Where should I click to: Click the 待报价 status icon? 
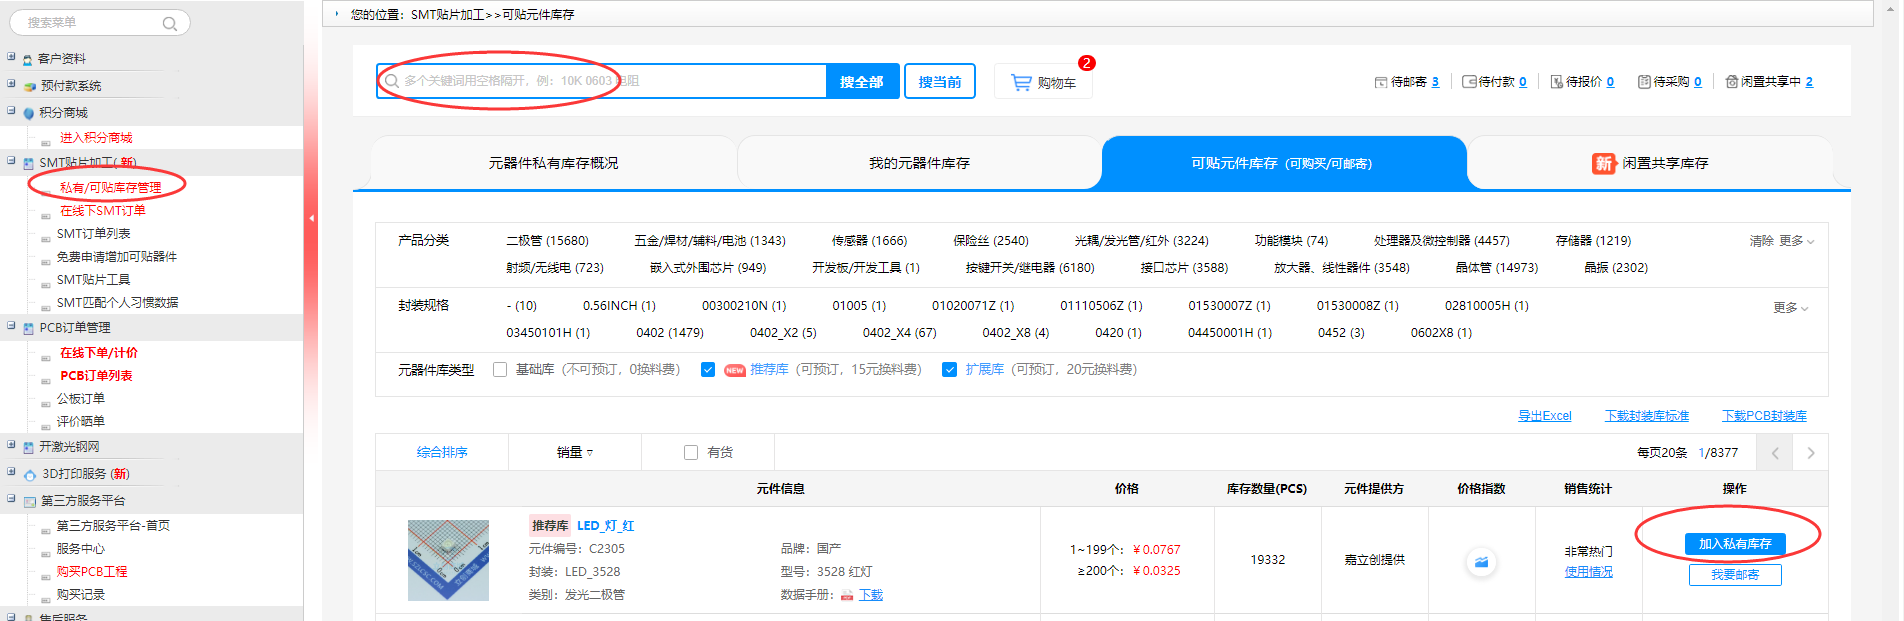(x=1556, y=82)
